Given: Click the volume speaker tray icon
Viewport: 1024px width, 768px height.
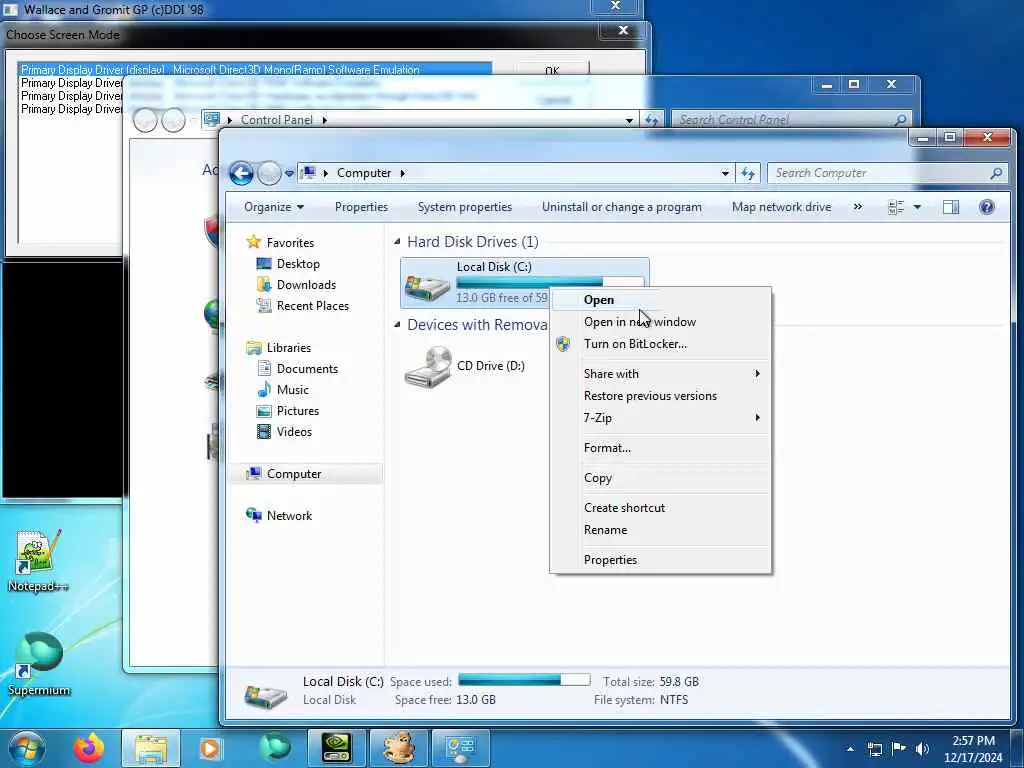Looking at the screenshot, I should pyautogui.click(x=922, y=748).
